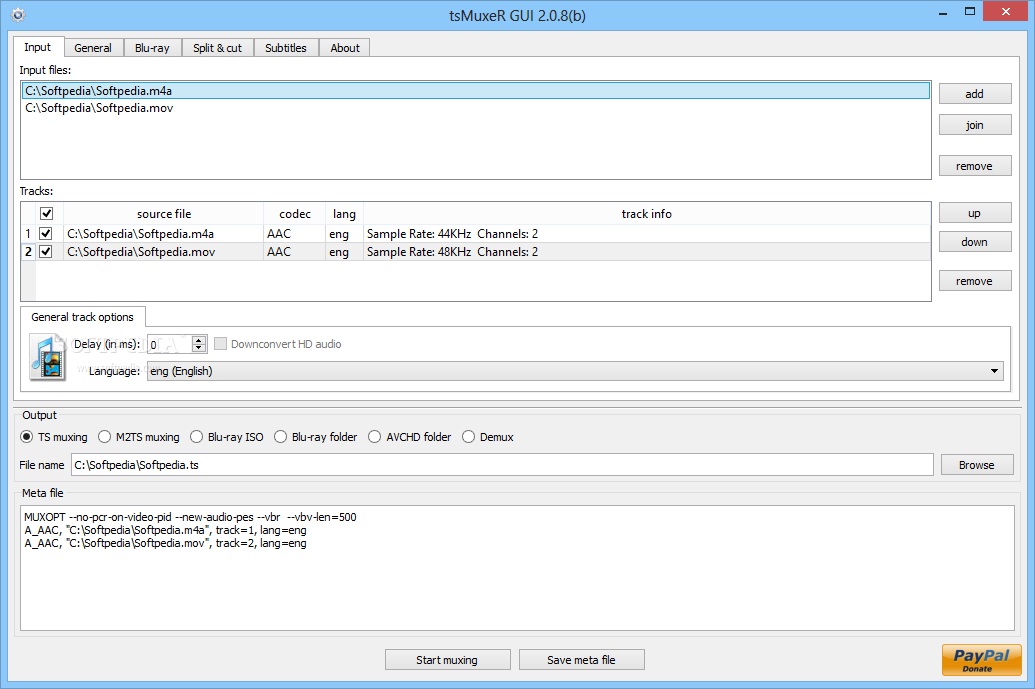Click meta line with Softpedia.m4a track=1
Viewport: 1035px width, 689px height.
coord(165,530)
